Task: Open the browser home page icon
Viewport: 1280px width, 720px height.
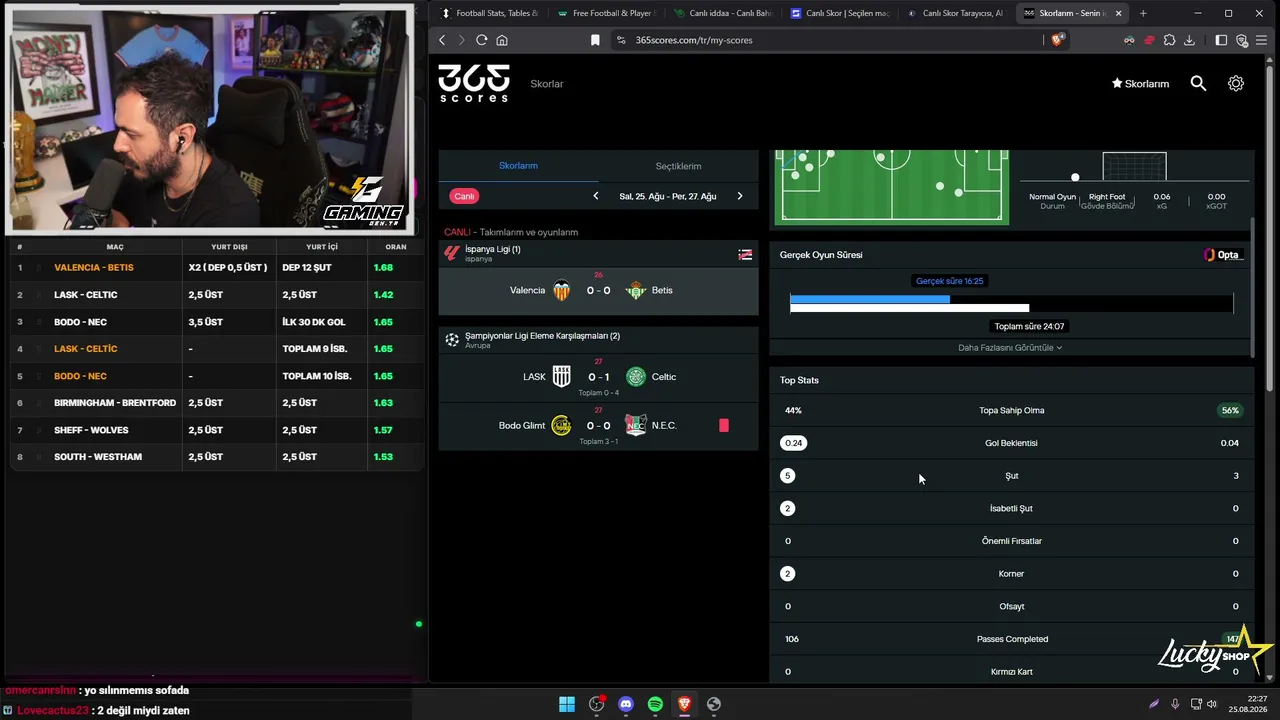Action: 502,40
